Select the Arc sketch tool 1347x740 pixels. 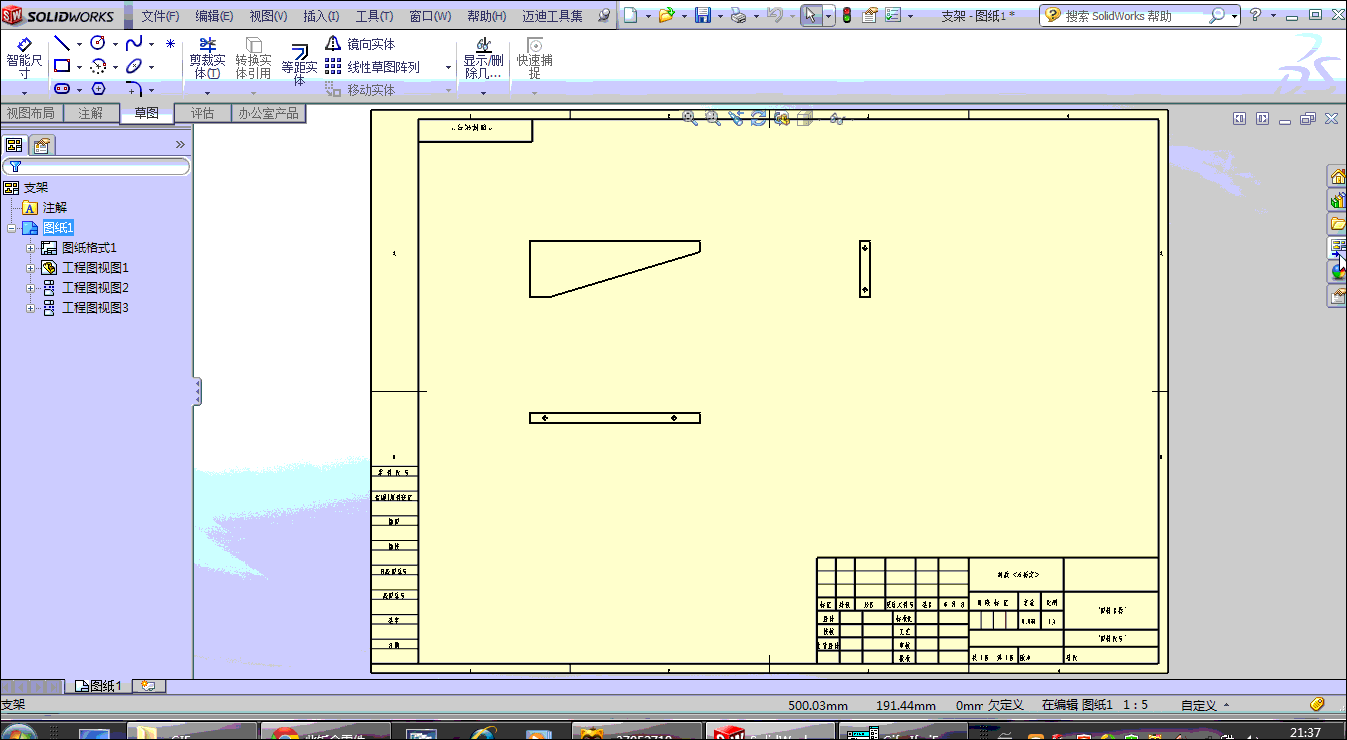(x=98, y=66)
